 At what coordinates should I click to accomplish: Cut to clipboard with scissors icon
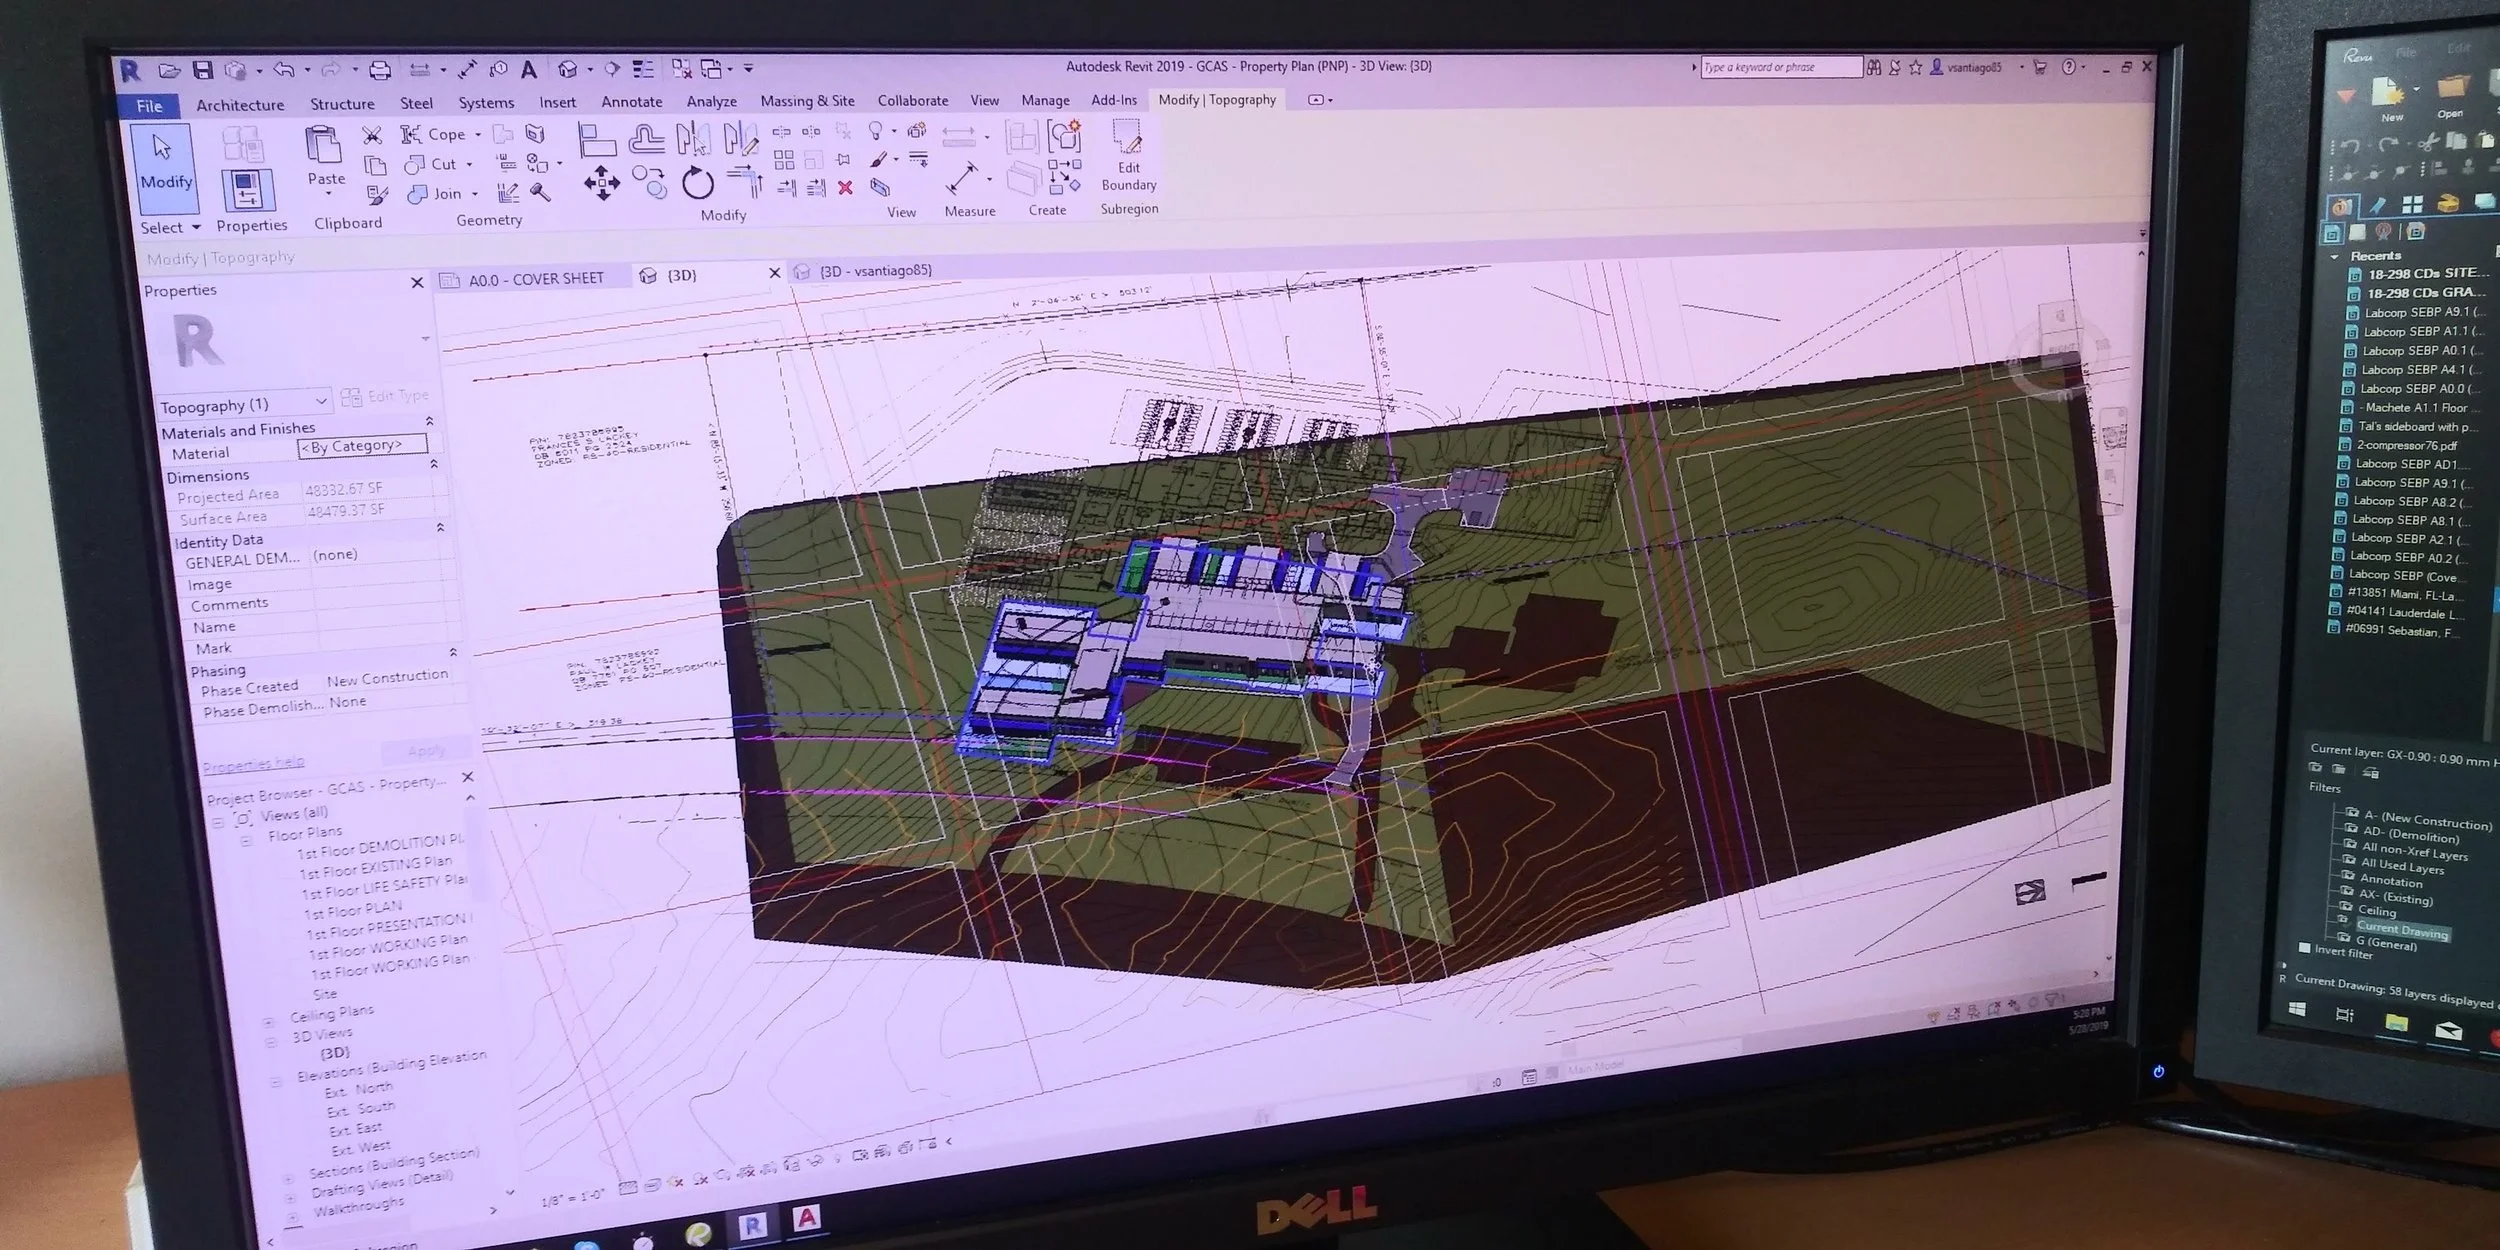point(372,135)
